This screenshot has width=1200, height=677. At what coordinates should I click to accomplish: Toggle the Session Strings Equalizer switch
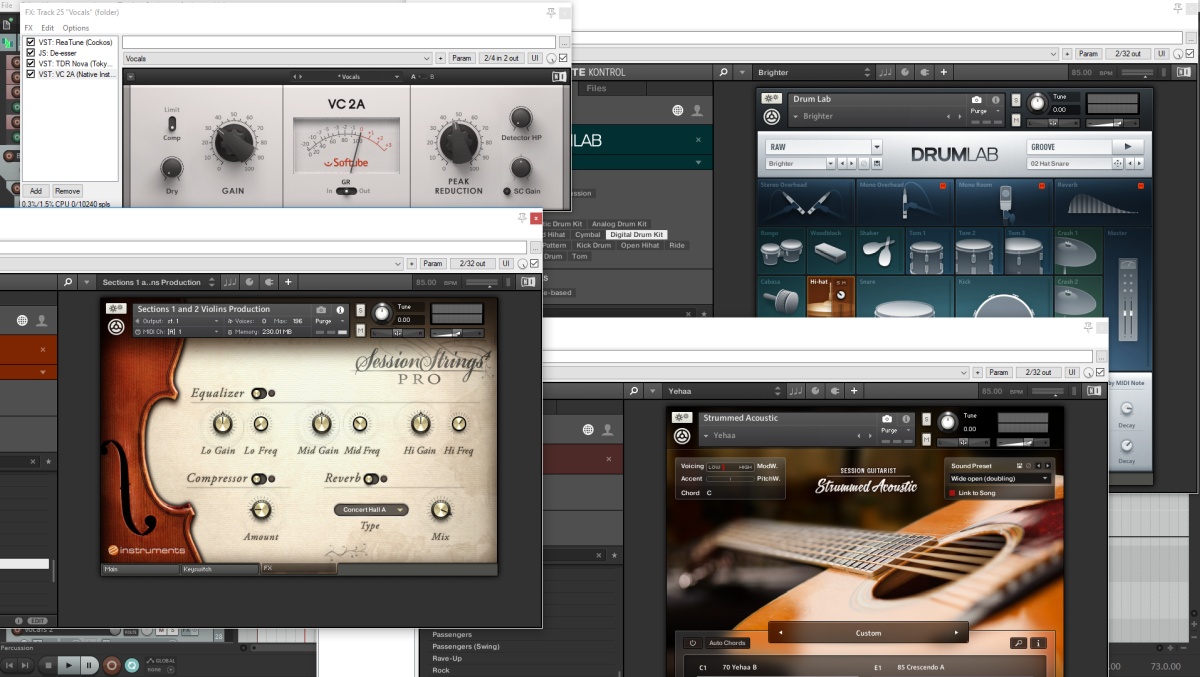pyautogui.click(x=261, y=393)
